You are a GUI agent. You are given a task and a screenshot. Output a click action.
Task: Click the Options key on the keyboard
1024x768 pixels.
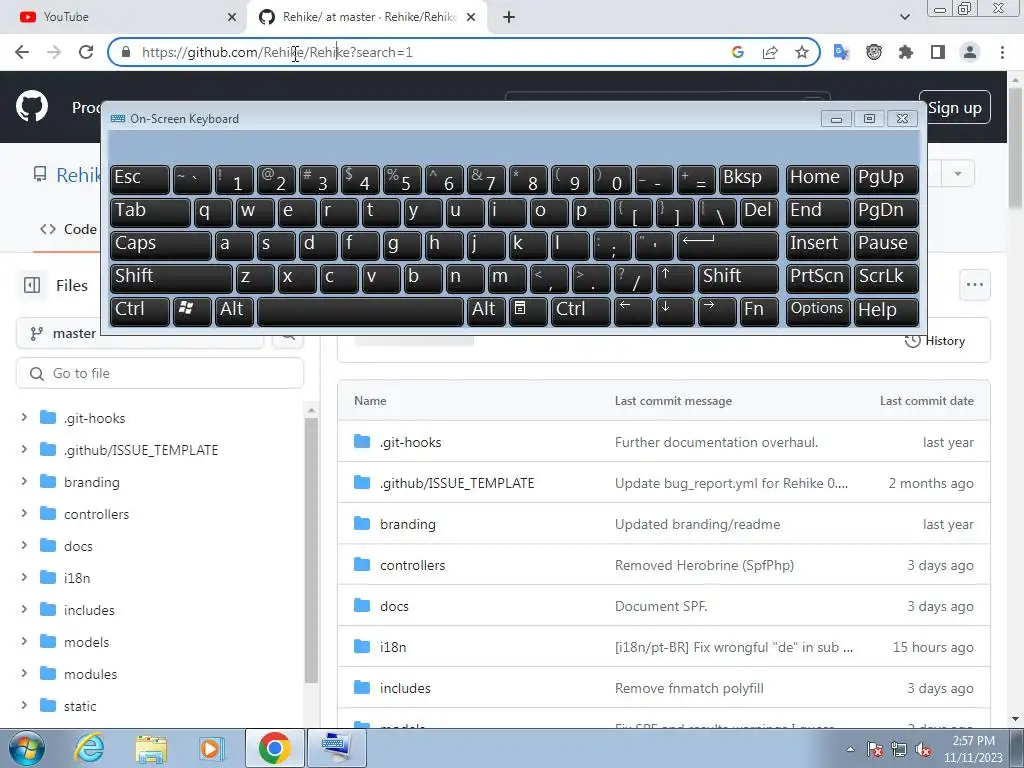click(x=818, y=310)
